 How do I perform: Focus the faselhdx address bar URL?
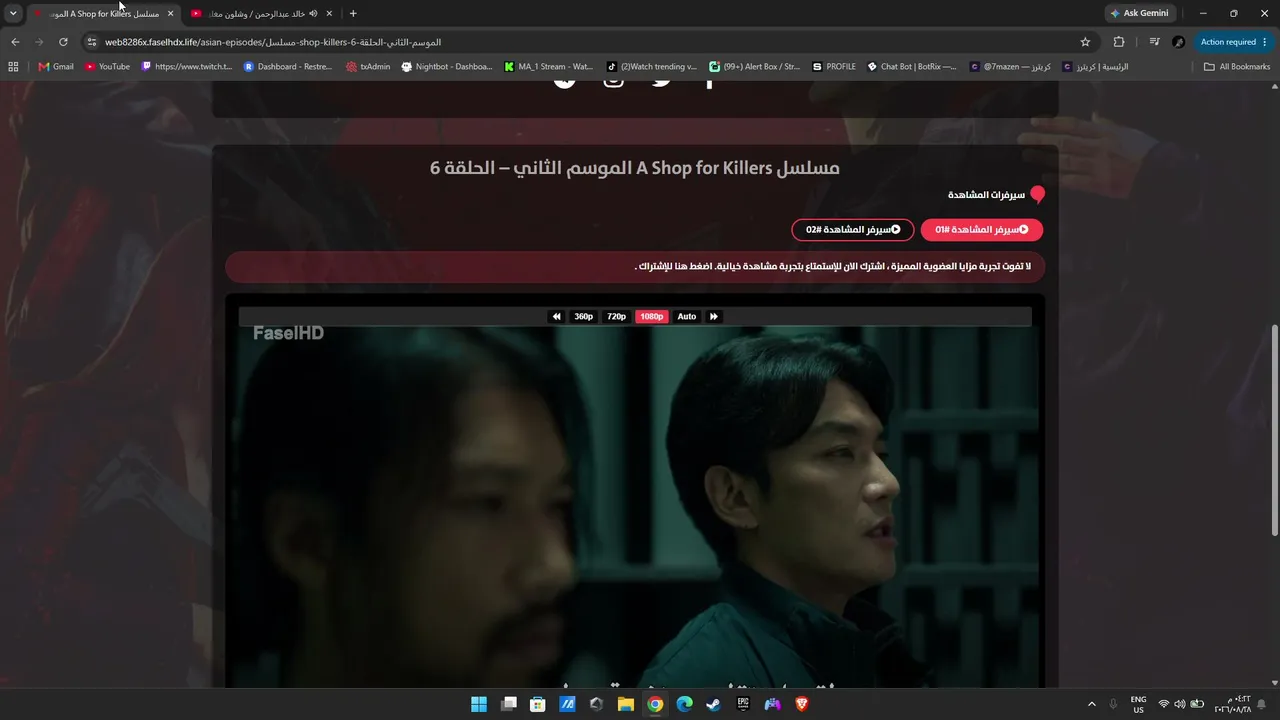click(x=273, y=42)
